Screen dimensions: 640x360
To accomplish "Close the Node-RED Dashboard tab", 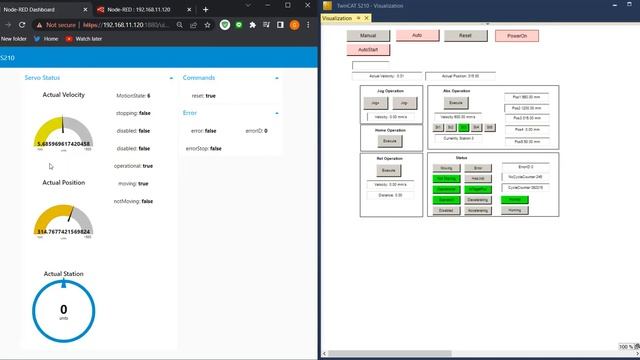I will point(85,9).
